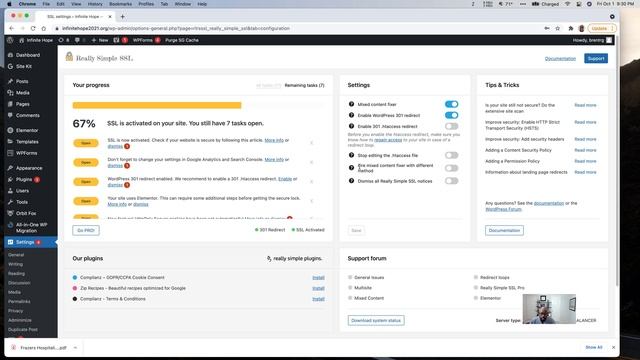The image size is (640, 360).
Task: Open Users icon in sidebar
Action: (x=11, y=191)
